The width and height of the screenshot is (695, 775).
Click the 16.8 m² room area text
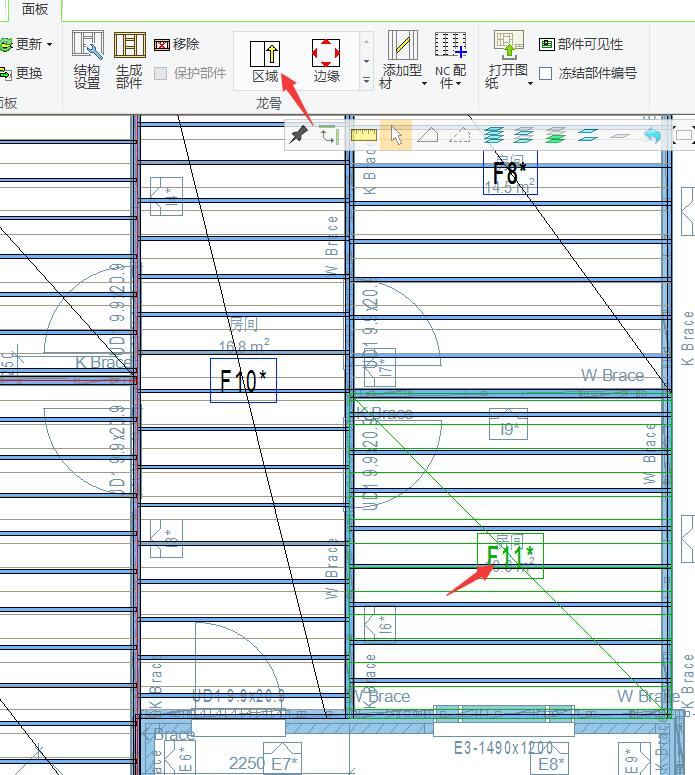coord(244,346)
